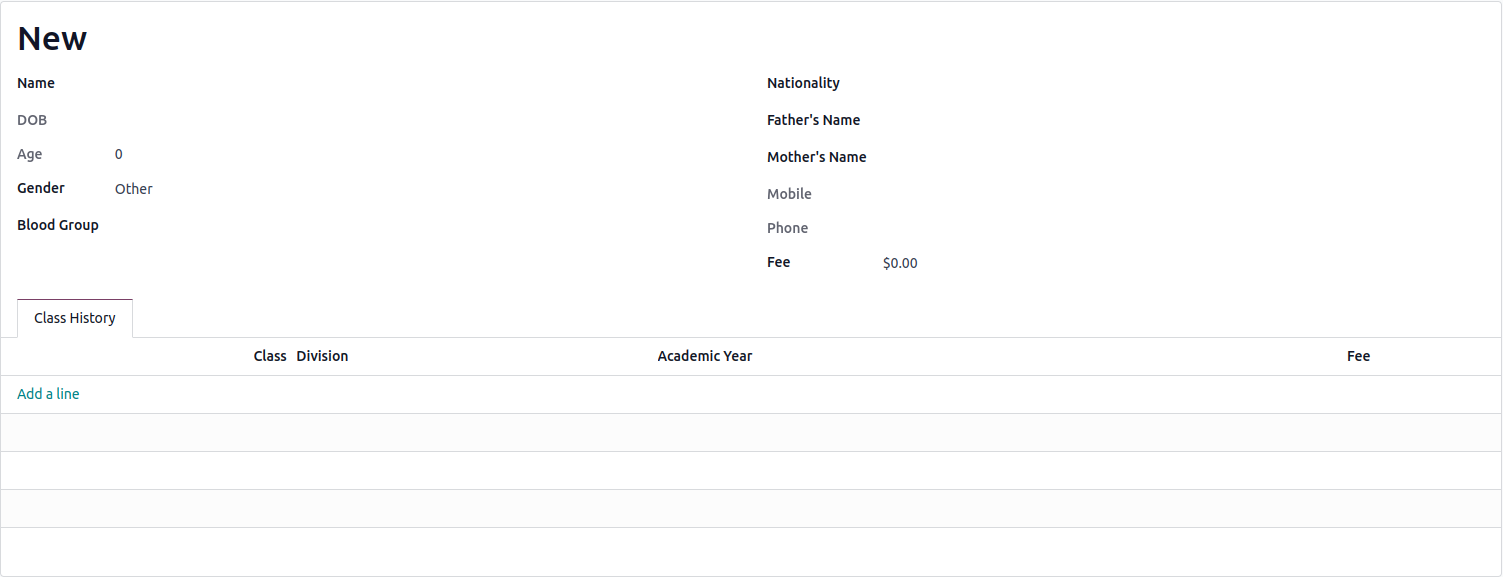Click the Gender field label
The height and width of the screenshot is (577, 1503).
tap(41, 188)
